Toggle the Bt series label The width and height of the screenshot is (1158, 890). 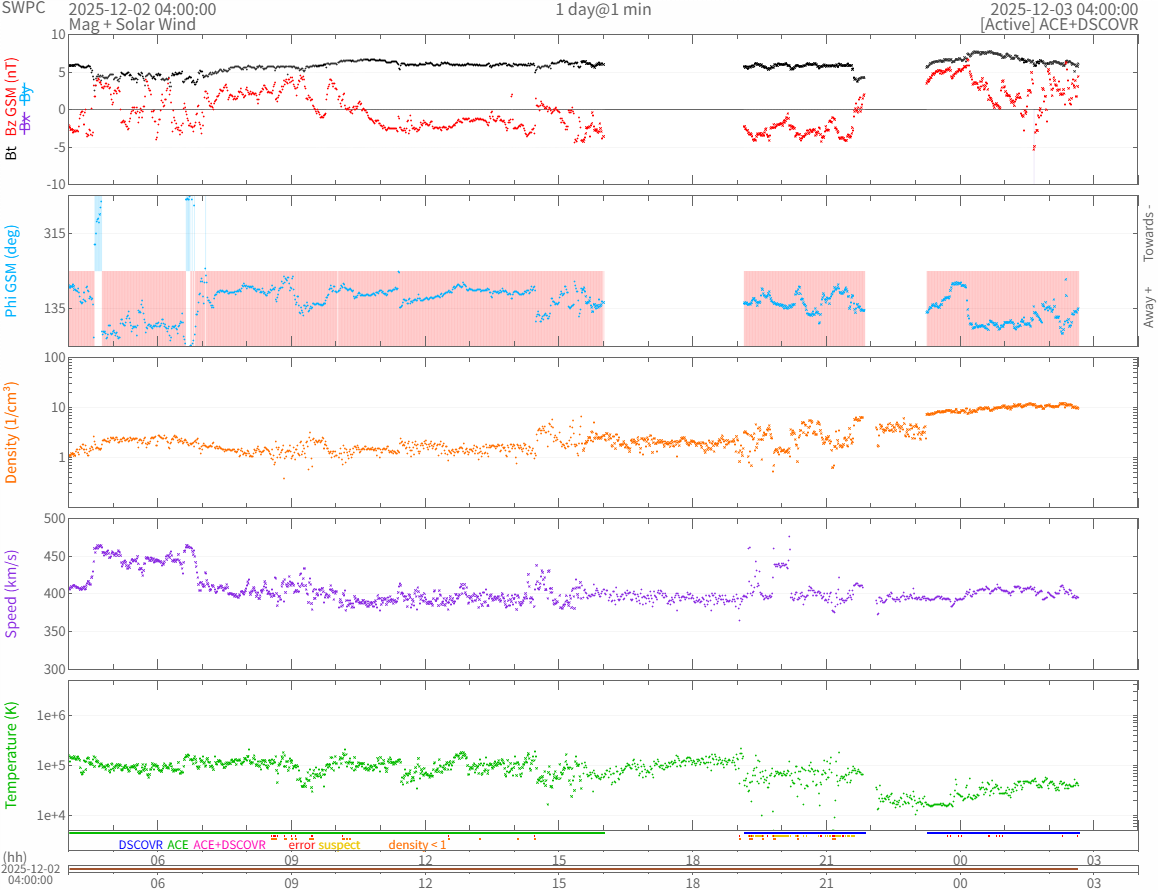tap(12, 153)
